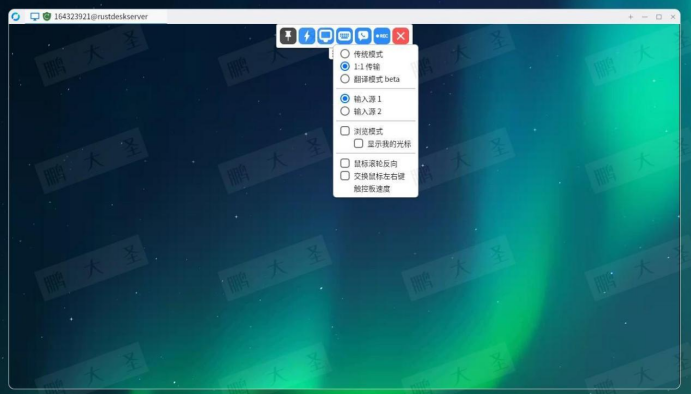
Task: Choose 输入源 2 radio button
Action: coord(345,111)
